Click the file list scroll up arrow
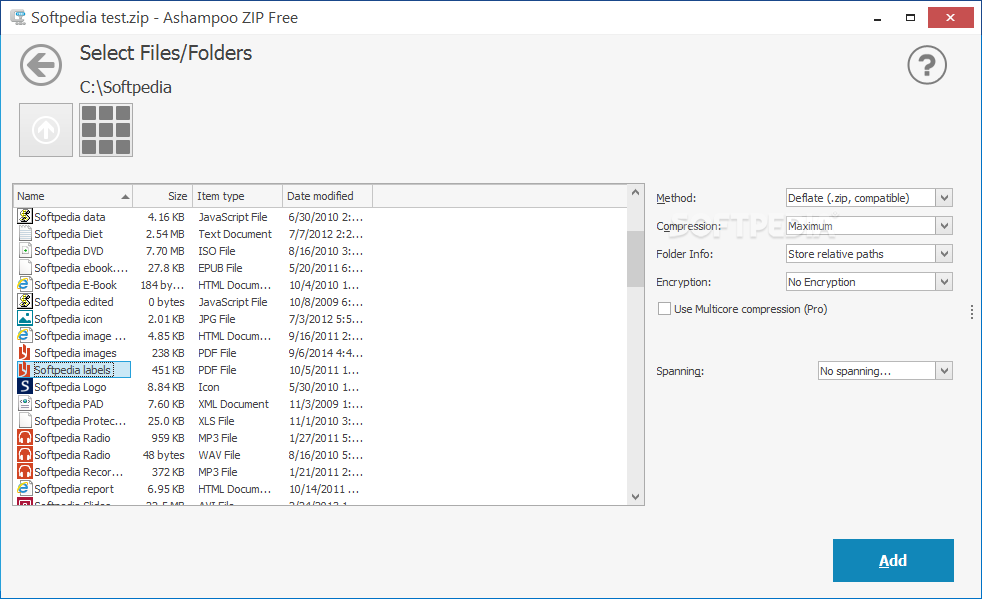The image size is (982, 599). pyautogui.click(x=636, y=192)
